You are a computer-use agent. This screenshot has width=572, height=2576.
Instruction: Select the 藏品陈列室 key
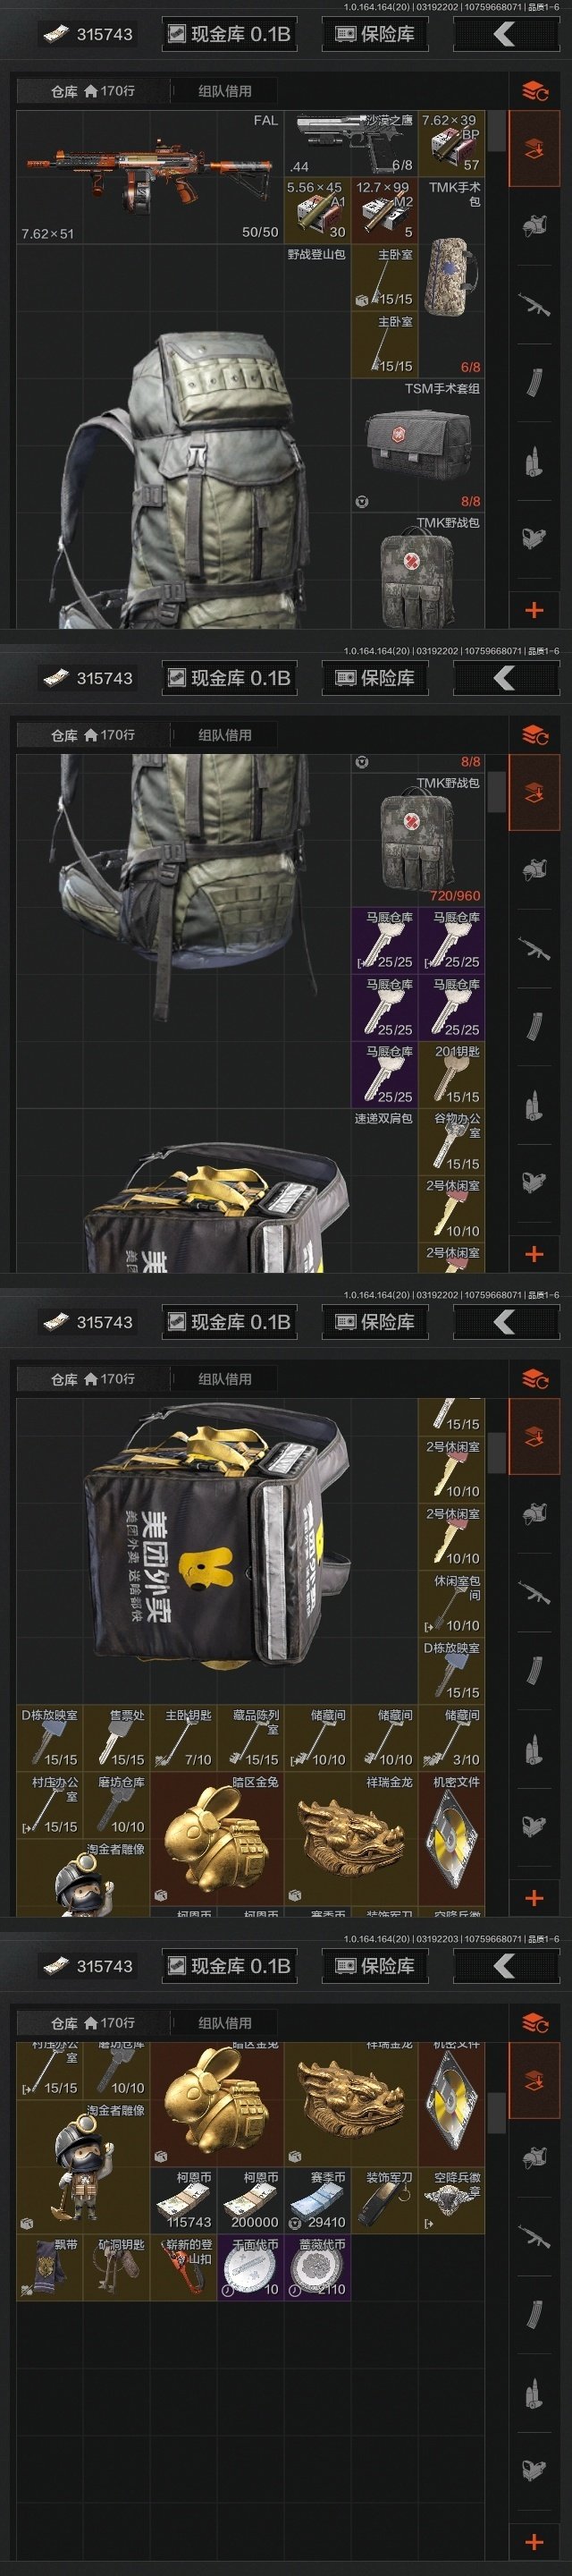point(250,1738)
